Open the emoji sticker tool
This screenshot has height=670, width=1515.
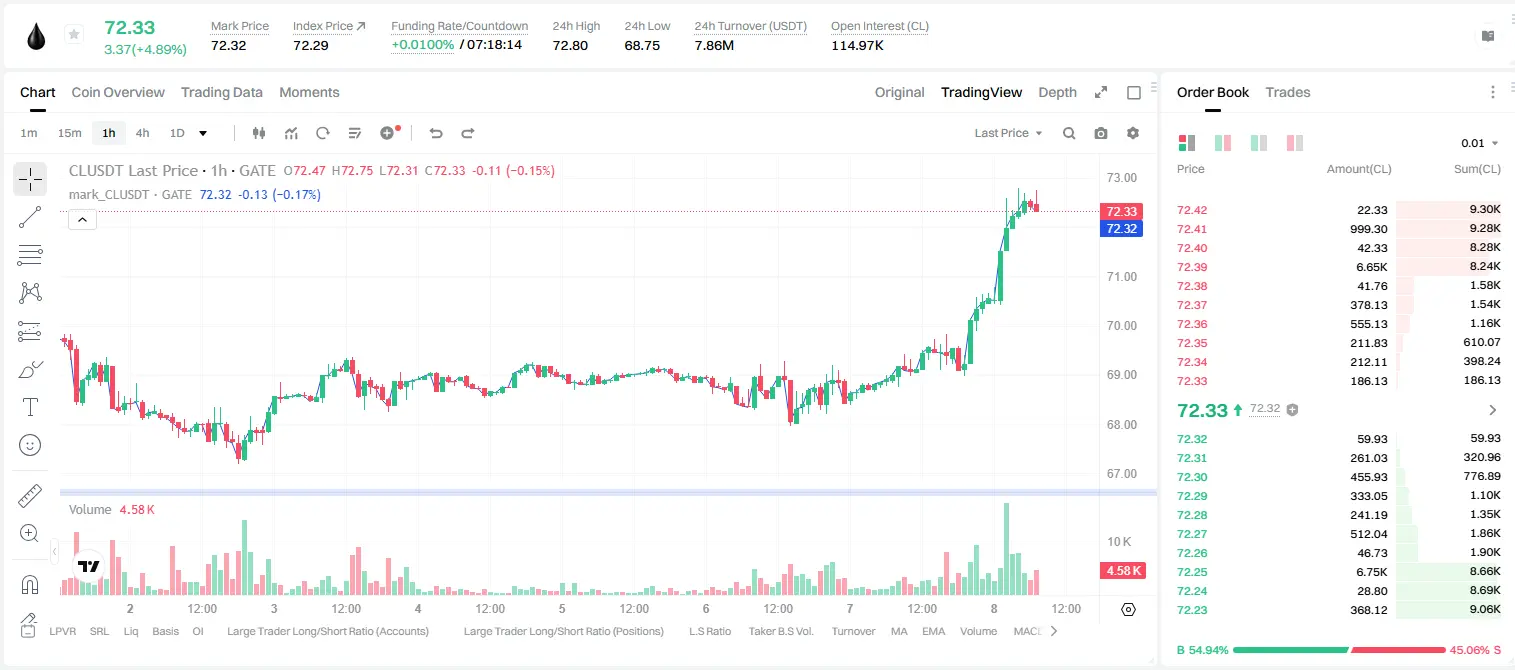pyautogui.click(x=30, y=445)
